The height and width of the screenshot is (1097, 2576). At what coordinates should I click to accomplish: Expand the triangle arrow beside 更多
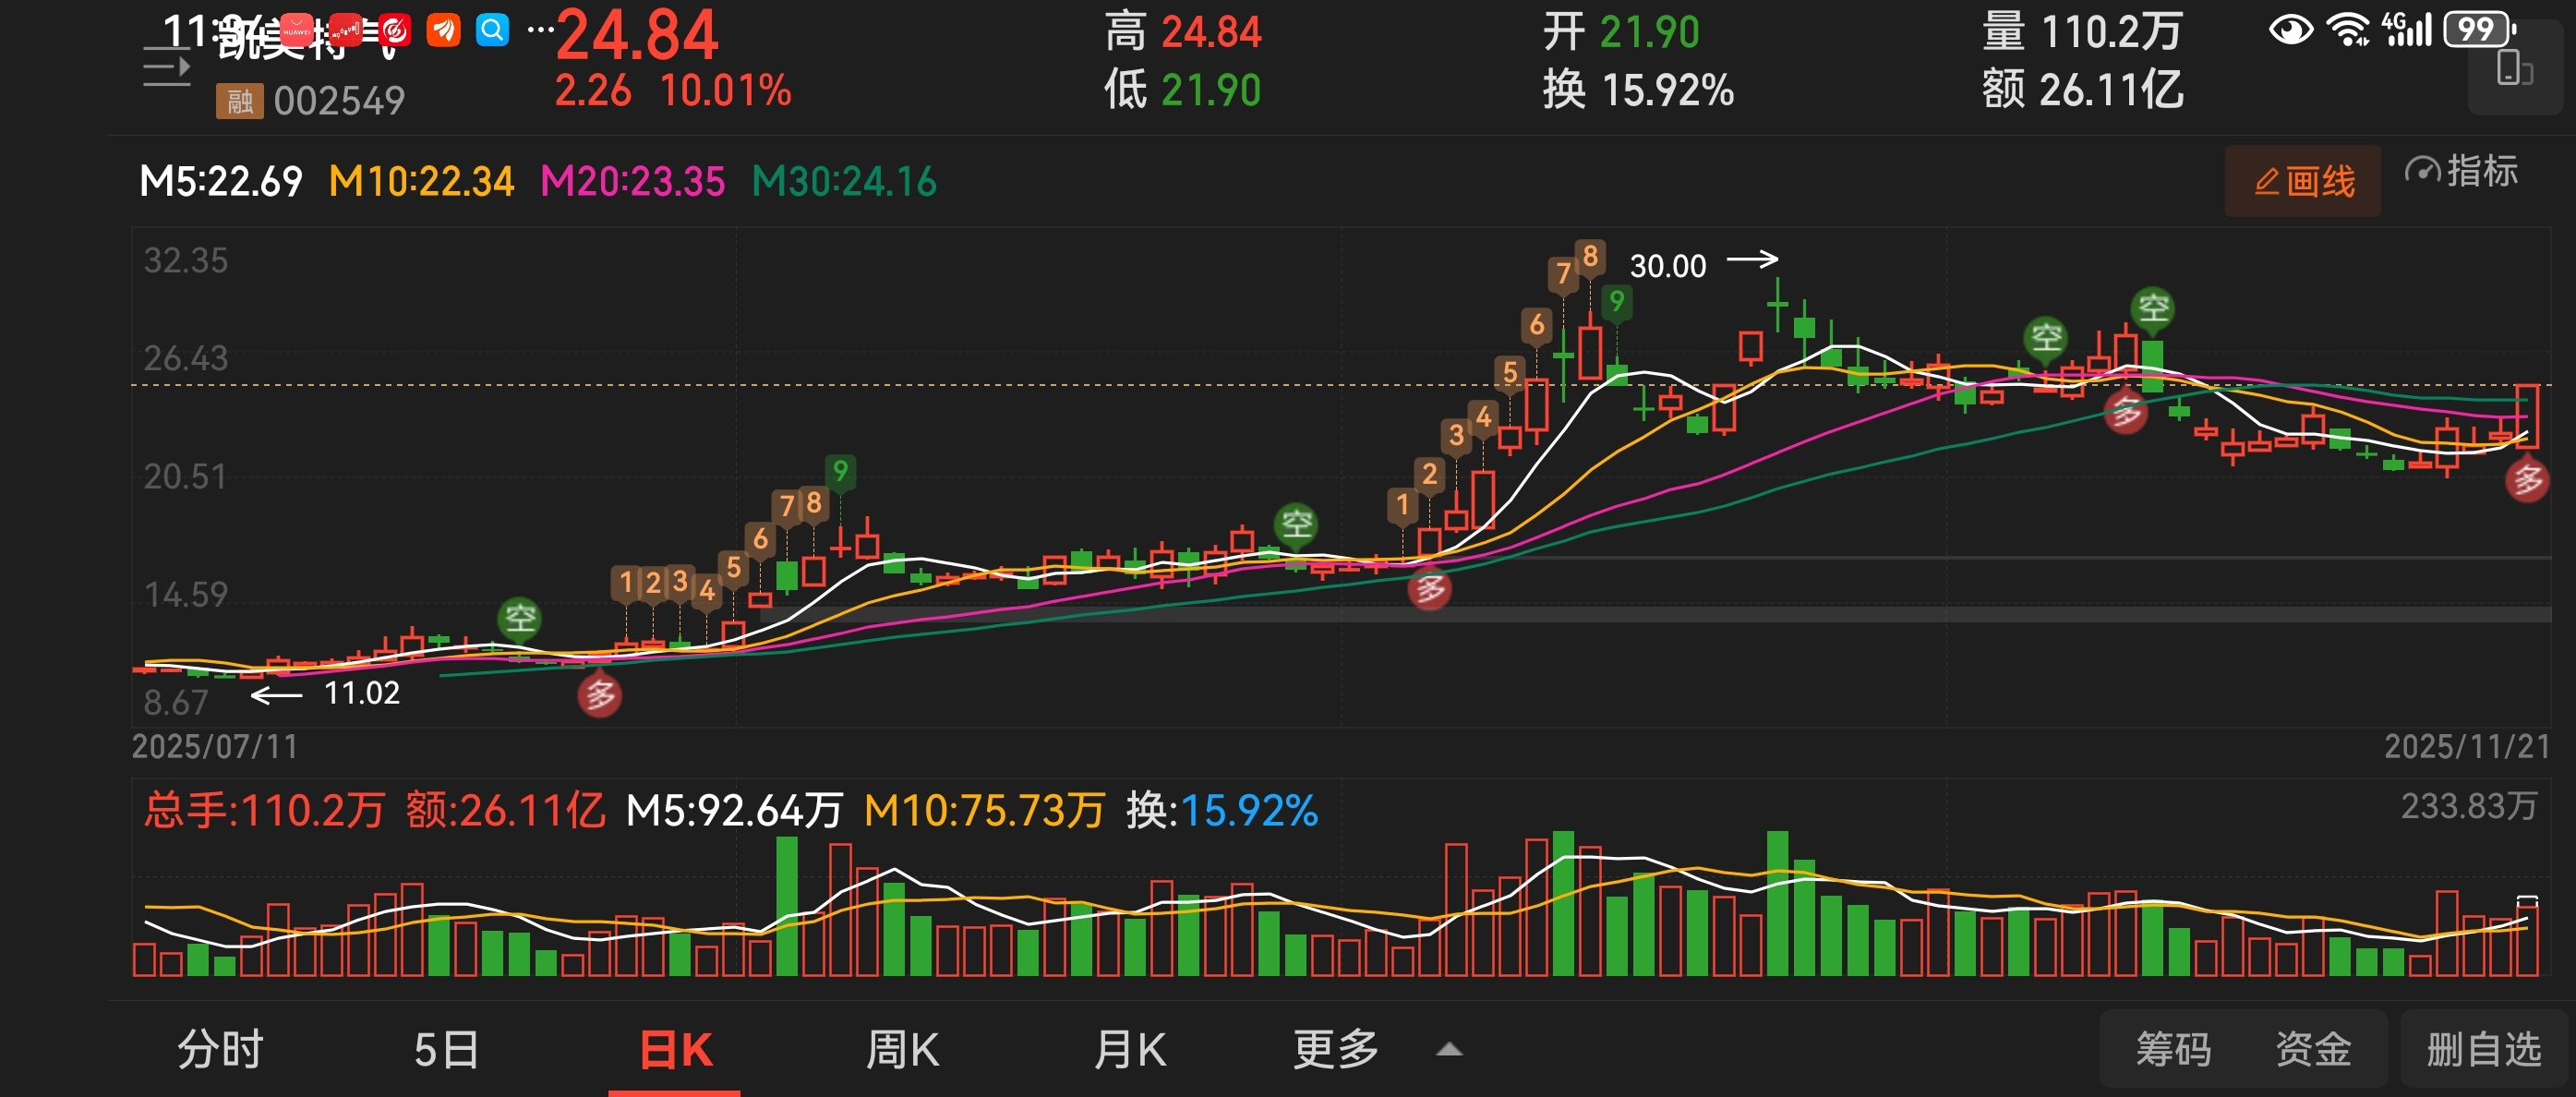pyautogui.click(x=1449, y=1050)
